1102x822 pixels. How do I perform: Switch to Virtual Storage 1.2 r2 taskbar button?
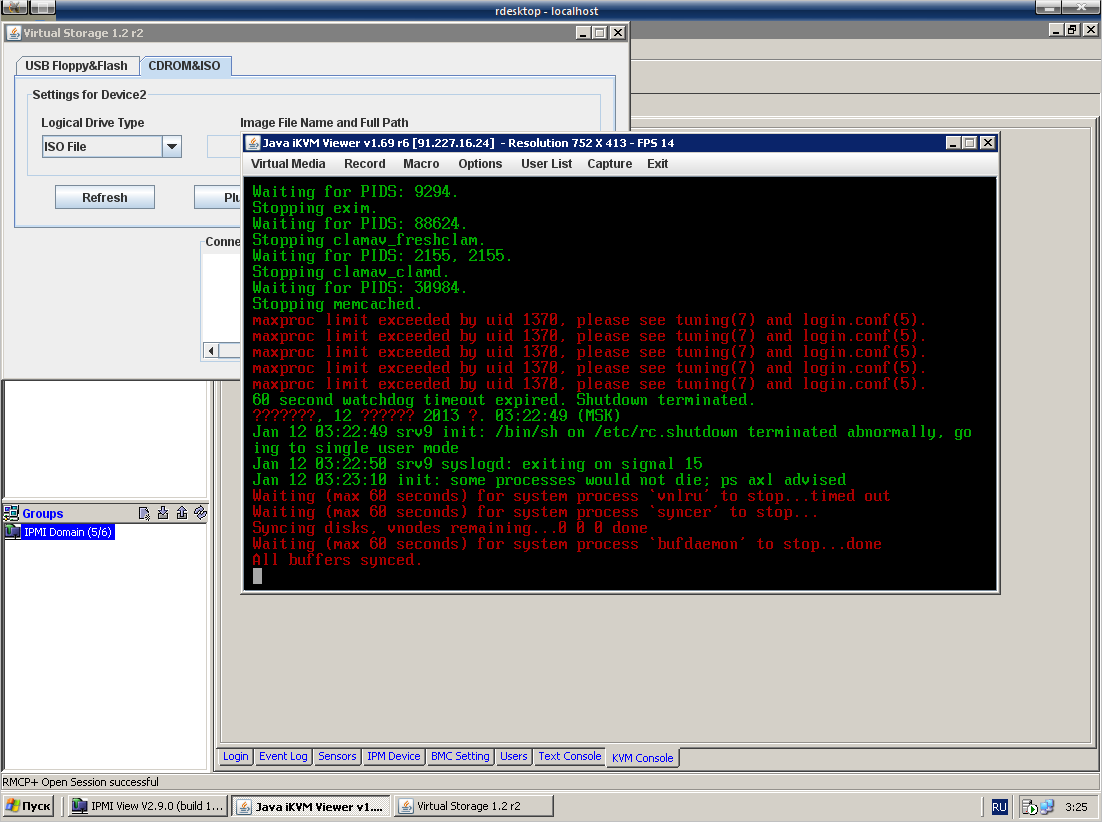click(474, 806)
